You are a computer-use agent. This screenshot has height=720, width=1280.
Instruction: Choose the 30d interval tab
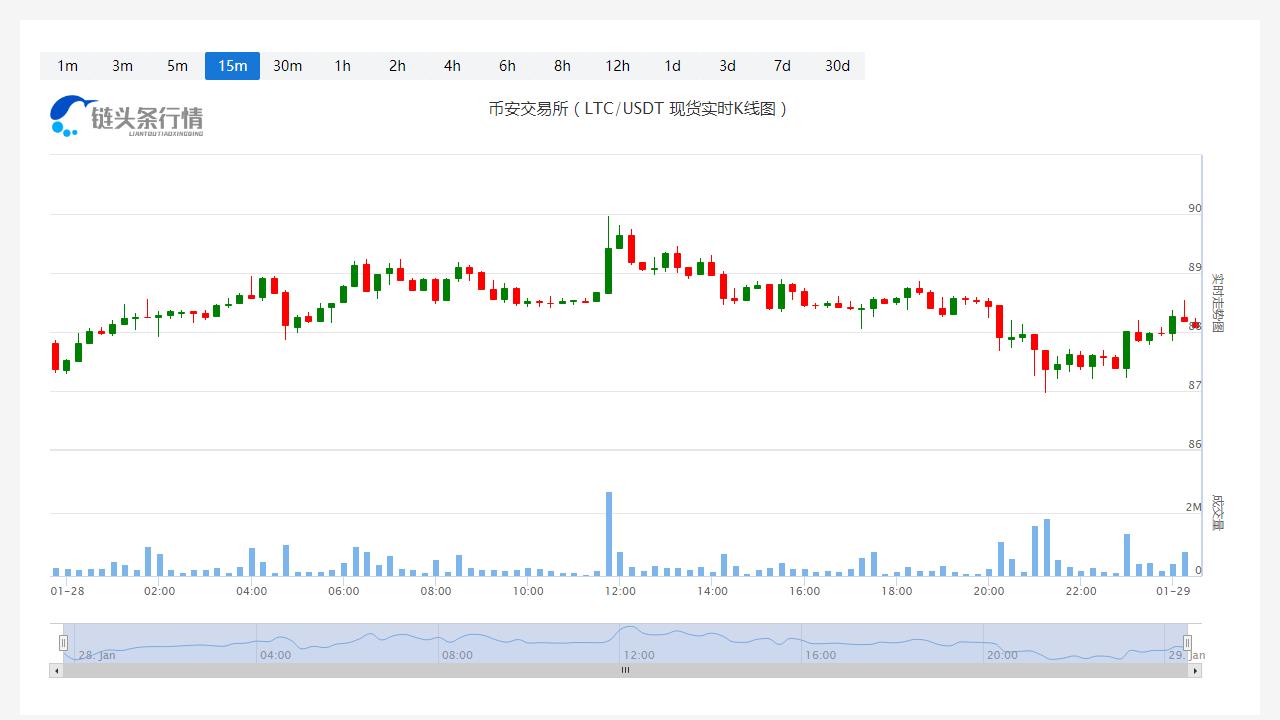(837, 66)
